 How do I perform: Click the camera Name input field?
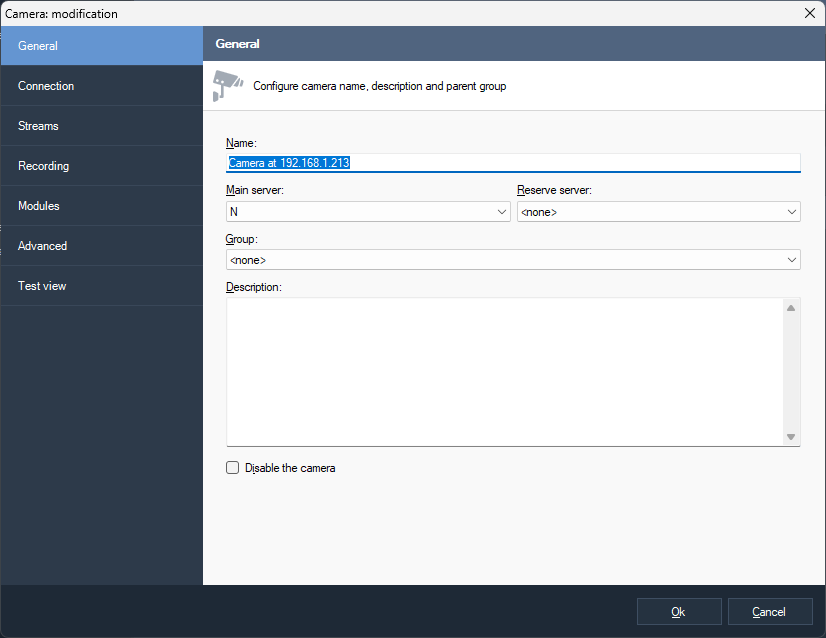coord(513,163)
